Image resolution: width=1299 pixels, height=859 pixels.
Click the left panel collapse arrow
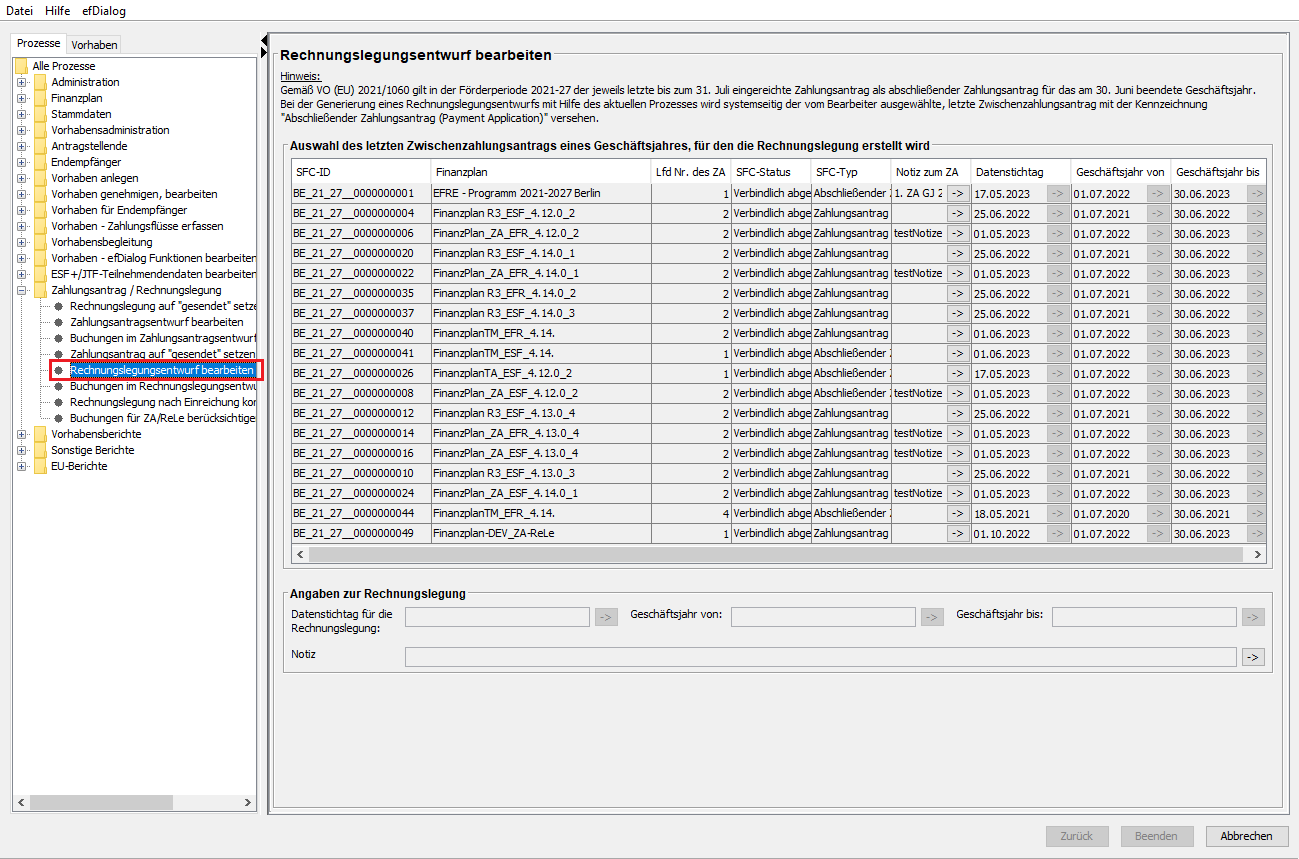(264, 41)
